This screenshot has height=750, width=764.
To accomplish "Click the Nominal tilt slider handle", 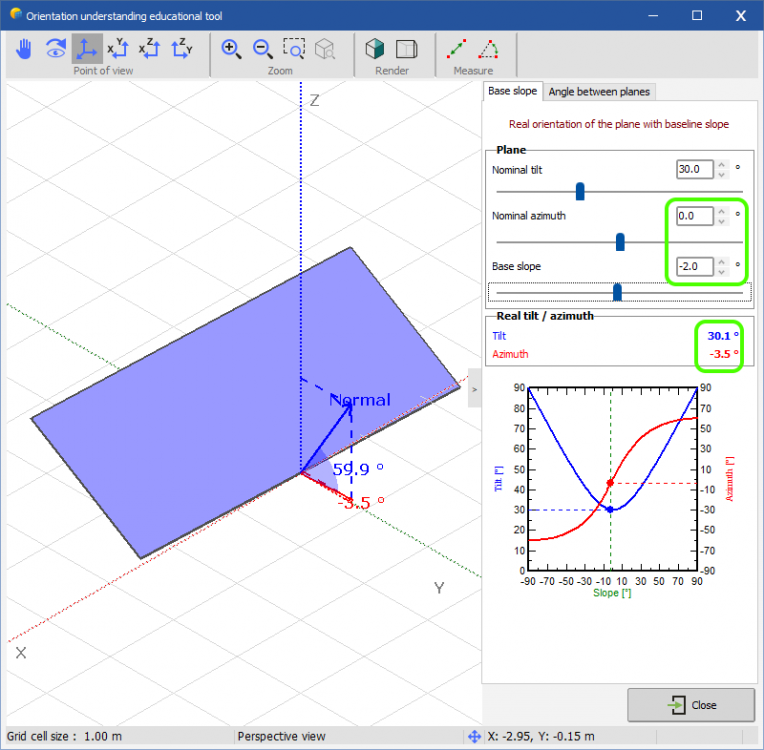I will [579, 191].
